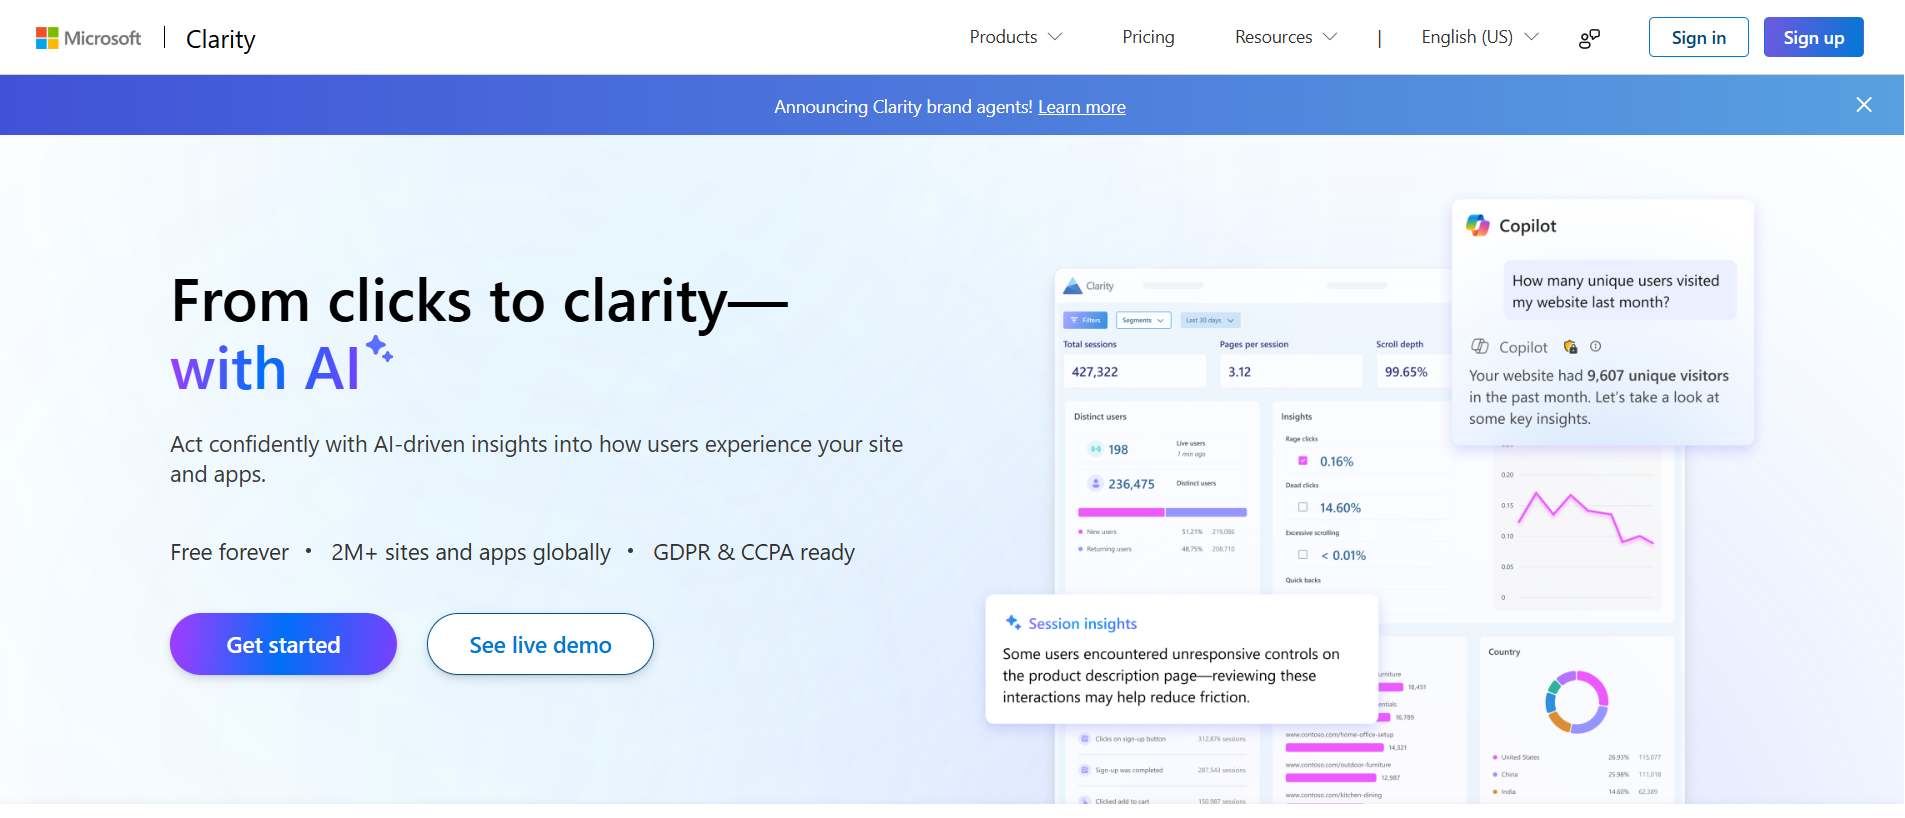1905x818 pixels.
Task: Open the Segments dropdown in dashboard preview
Action: tap(1143, 320)
